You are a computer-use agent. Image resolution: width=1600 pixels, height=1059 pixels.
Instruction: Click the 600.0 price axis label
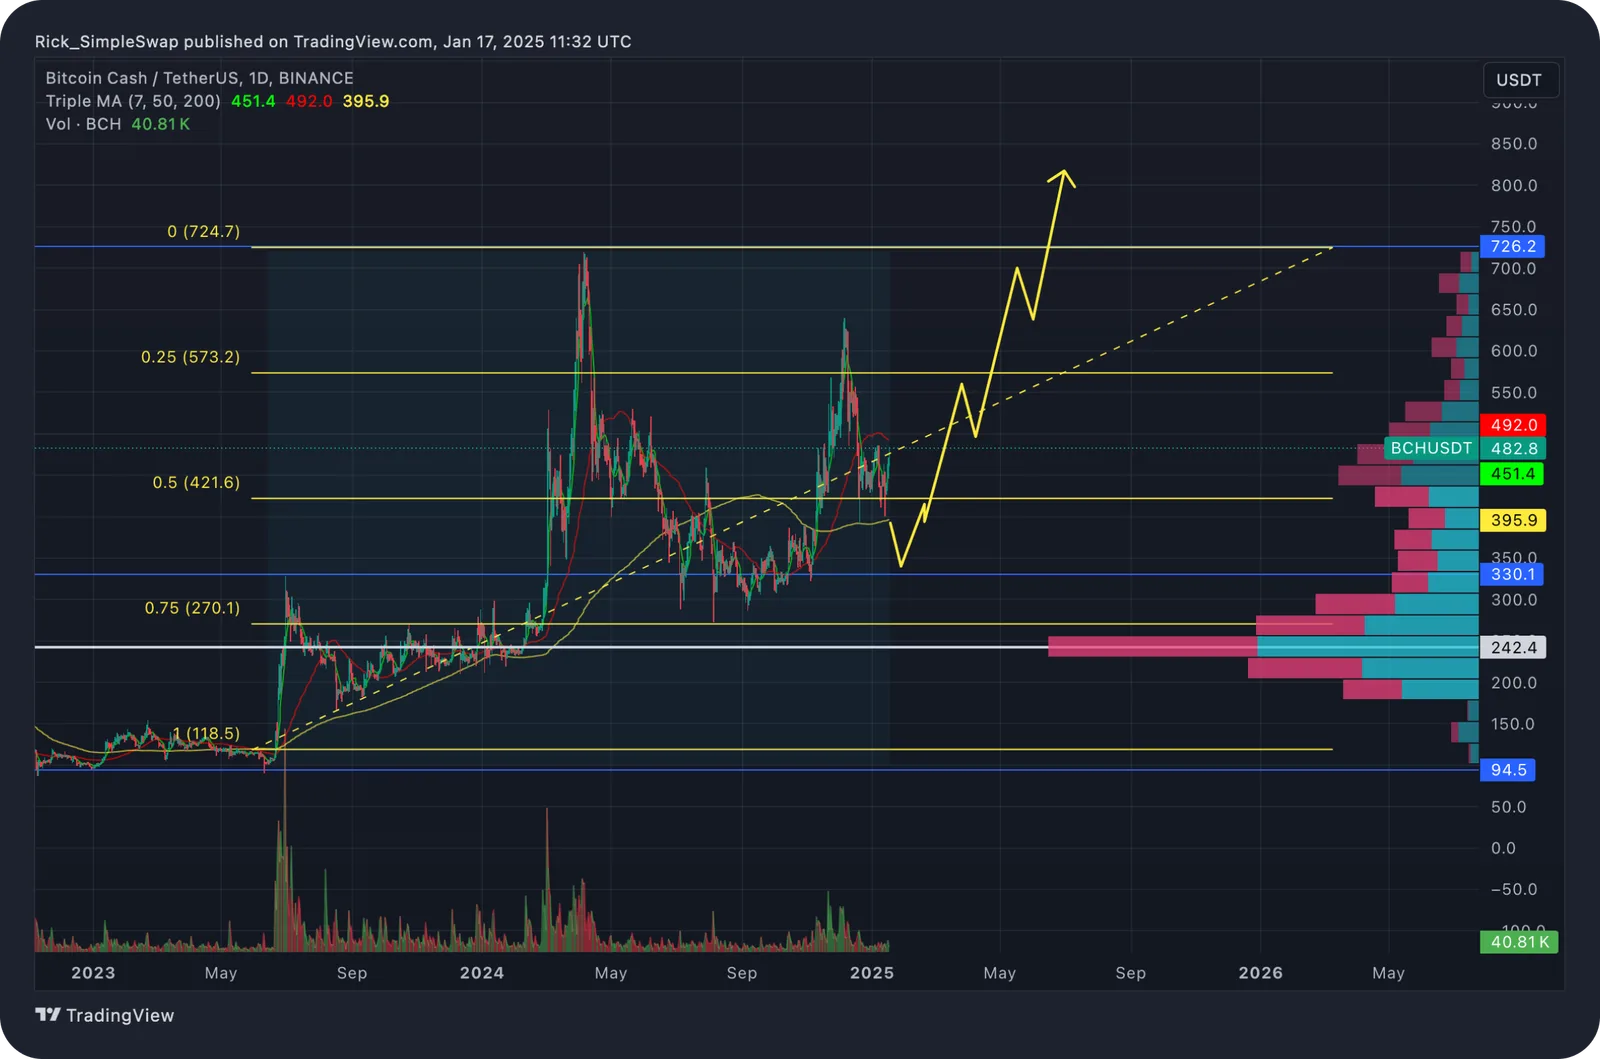click(x=1514, y=351)
